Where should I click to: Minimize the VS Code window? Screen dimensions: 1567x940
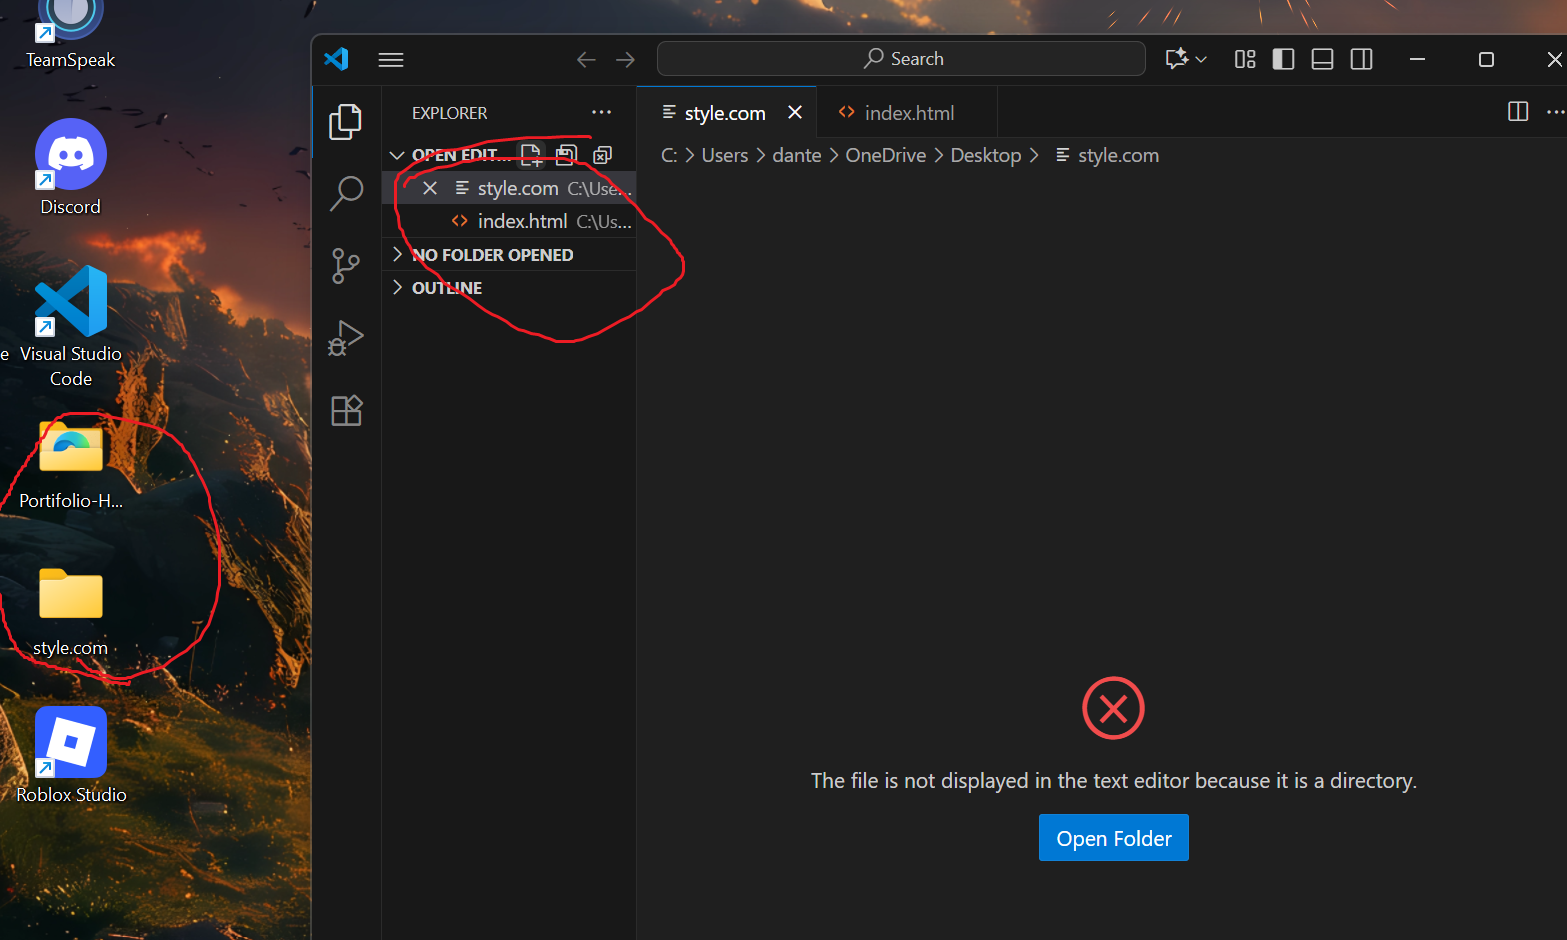1417,60
